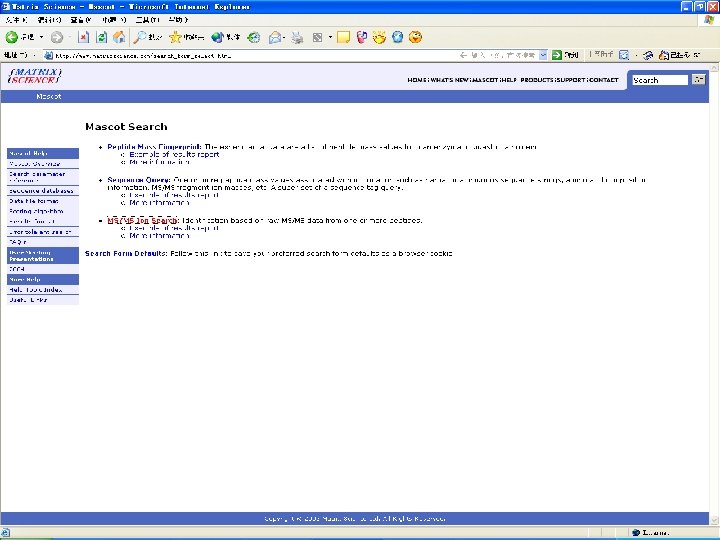This screenshot has height=540, width=720.
Task: Open the Media globe toolbar button
Action: tap(225, 37)
